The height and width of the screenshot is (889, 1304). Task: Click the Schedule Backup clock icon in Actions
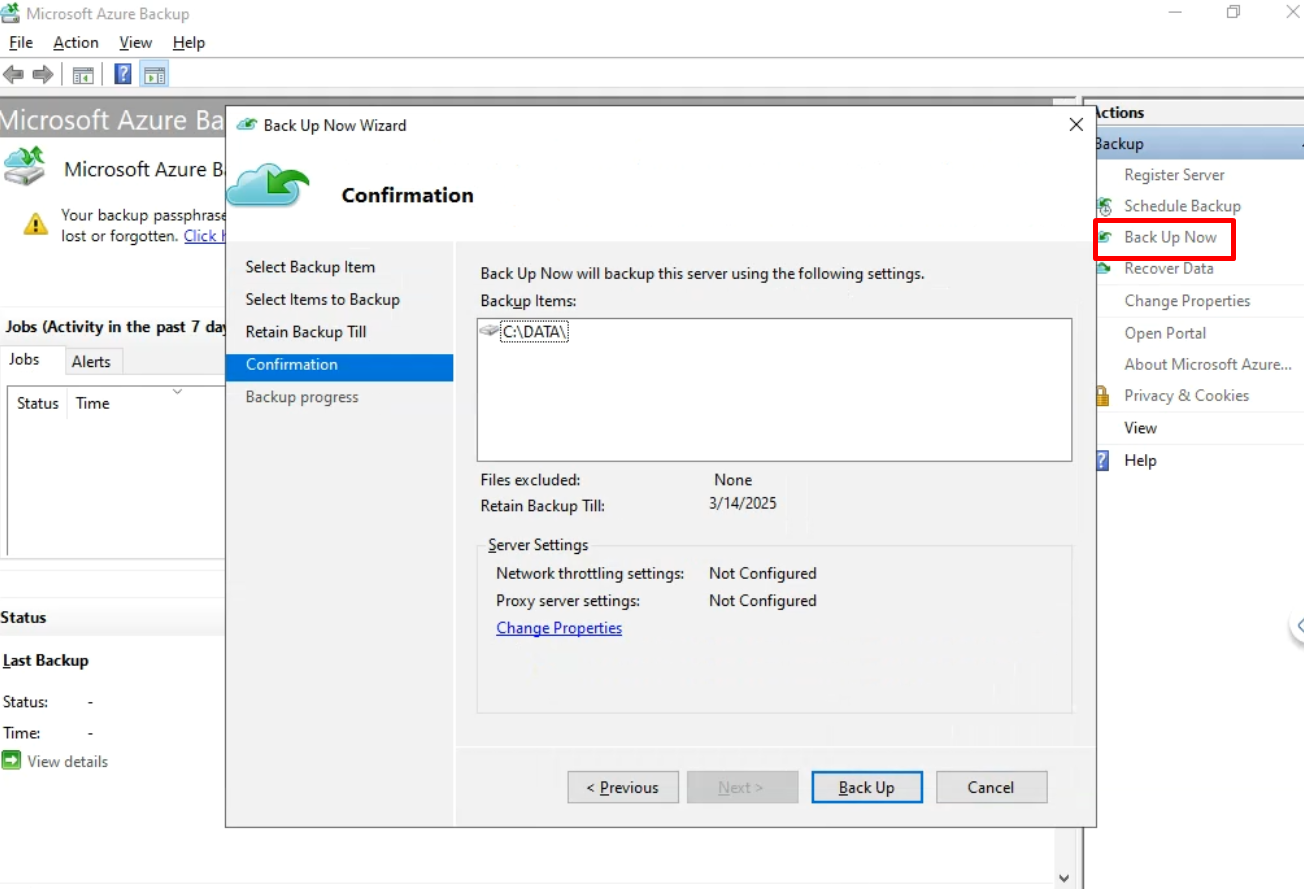click(x=1104, y=206)
